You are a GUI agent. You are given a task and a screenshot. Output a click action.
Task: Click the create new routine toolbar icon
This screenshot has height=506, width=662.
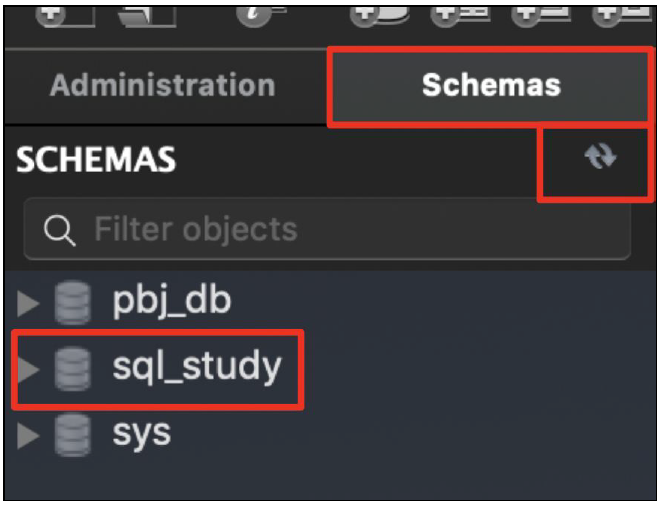(621, 16)
